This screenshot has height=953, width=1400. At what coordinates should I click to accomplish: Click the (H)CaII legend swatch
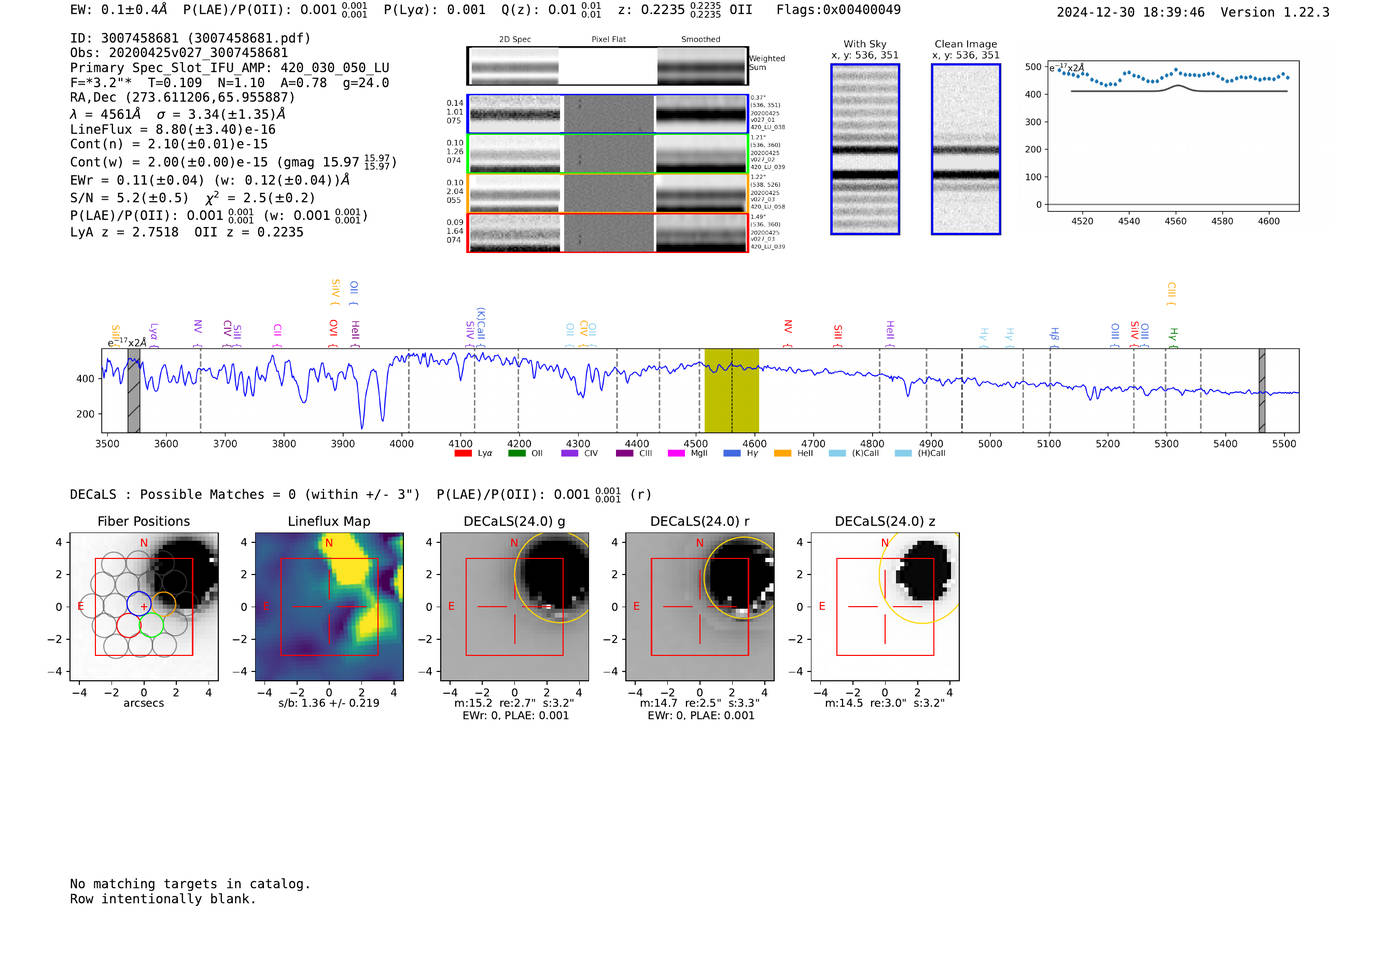[903, 453]
